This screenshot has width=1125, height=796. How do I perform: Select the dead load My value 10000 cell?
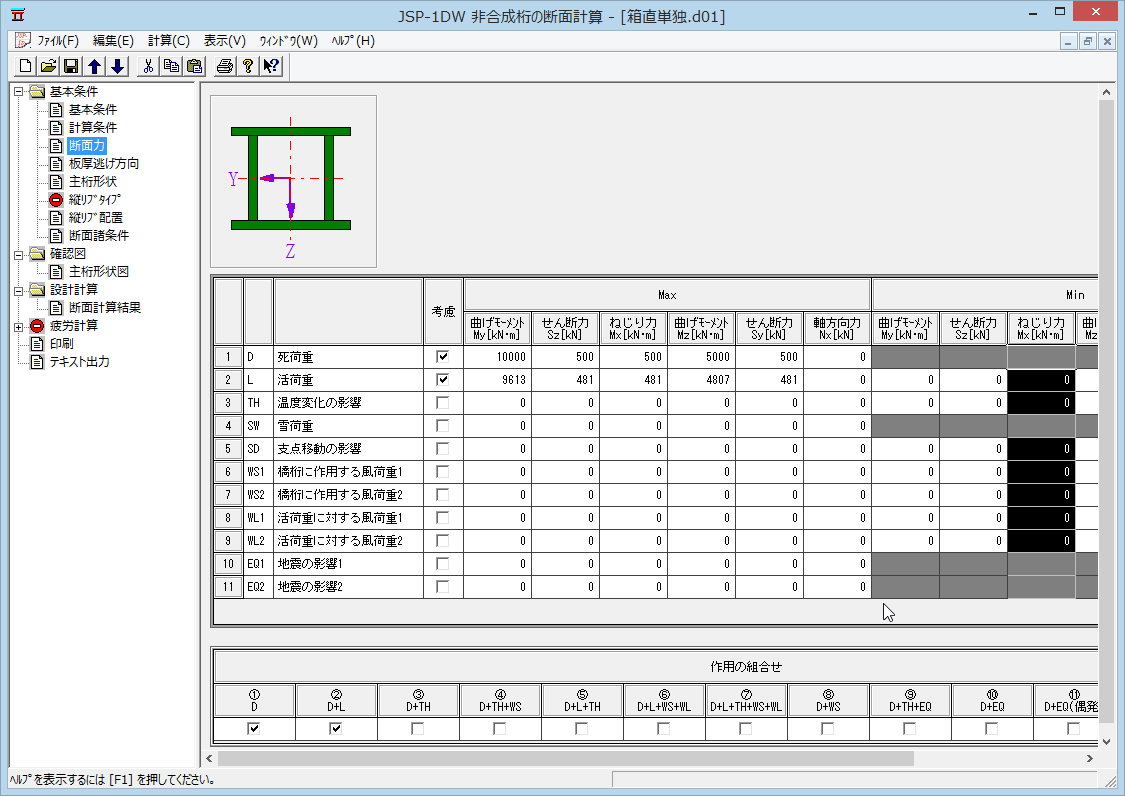pos(498,357)
